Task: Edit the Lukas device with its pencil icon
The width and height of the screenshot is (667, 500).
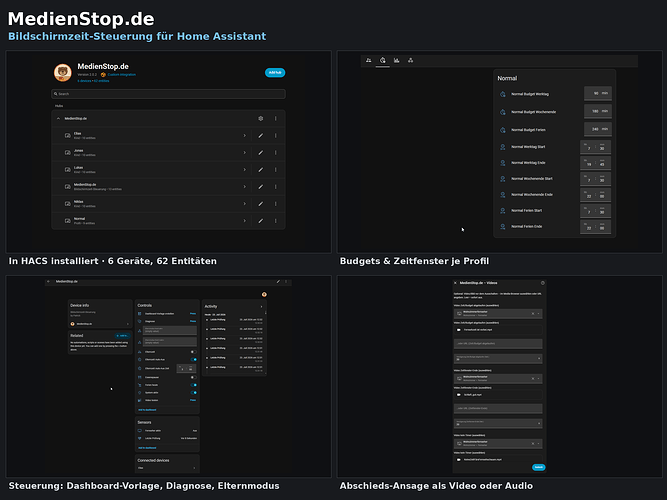Action: [260, 169]
